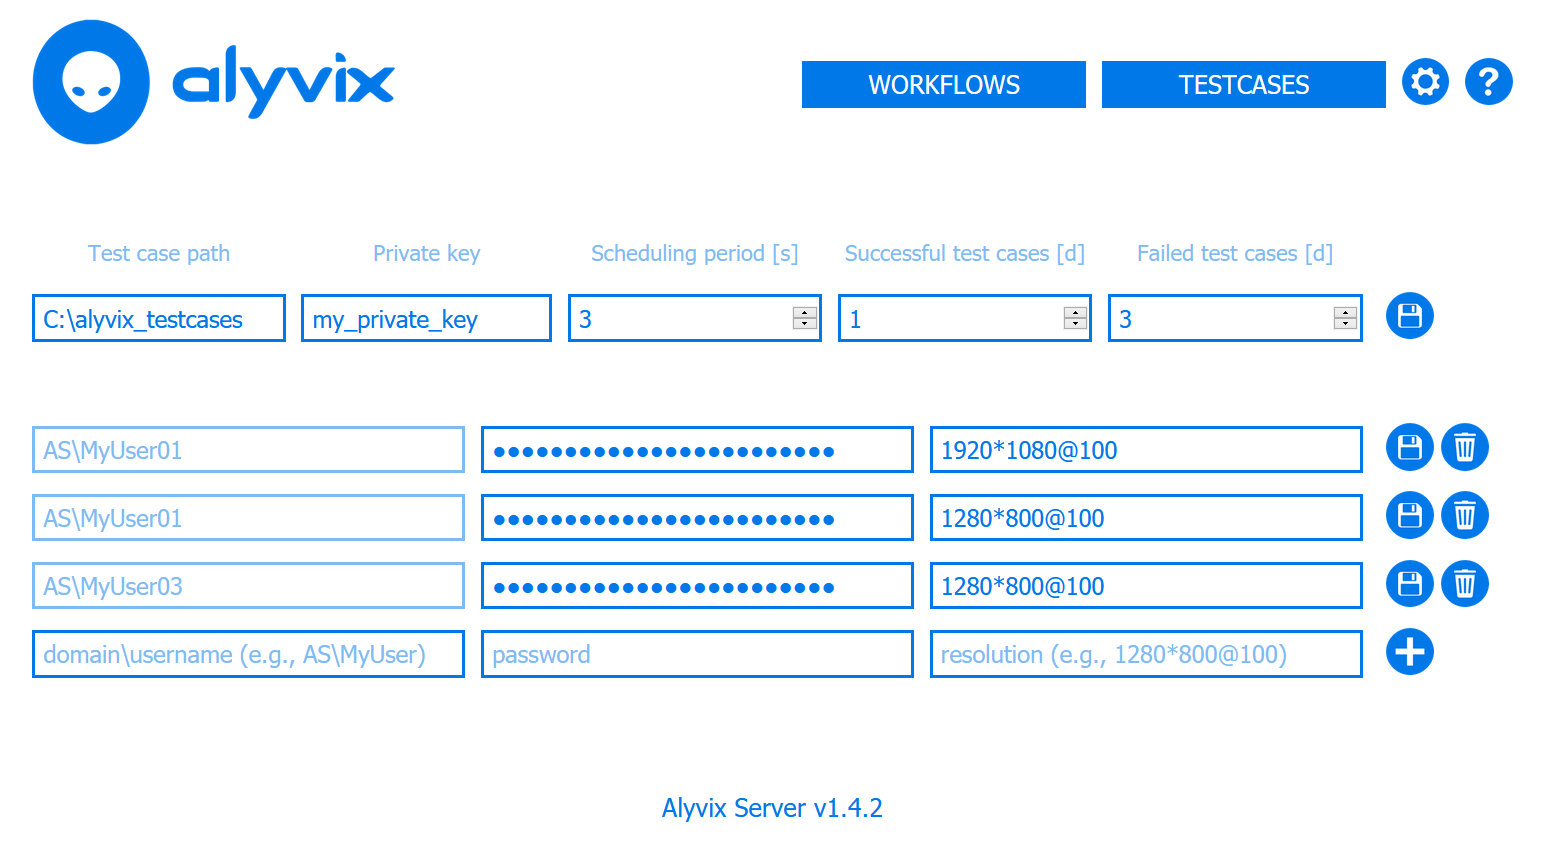Click password field beside 1920*1080@100
Viewport: 1547px width, 862px height.
pyautogui.click(x=697, y=450)
